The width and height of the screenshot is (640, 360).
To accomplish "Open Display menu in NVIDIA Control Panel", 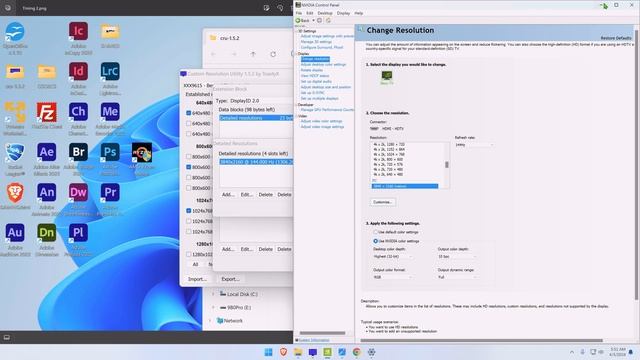I will (x=343, y=13).
